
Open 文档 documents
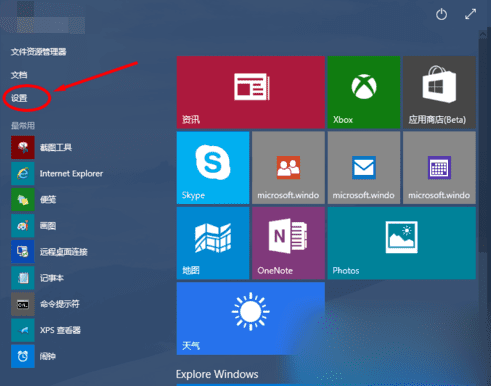[19, 75]
